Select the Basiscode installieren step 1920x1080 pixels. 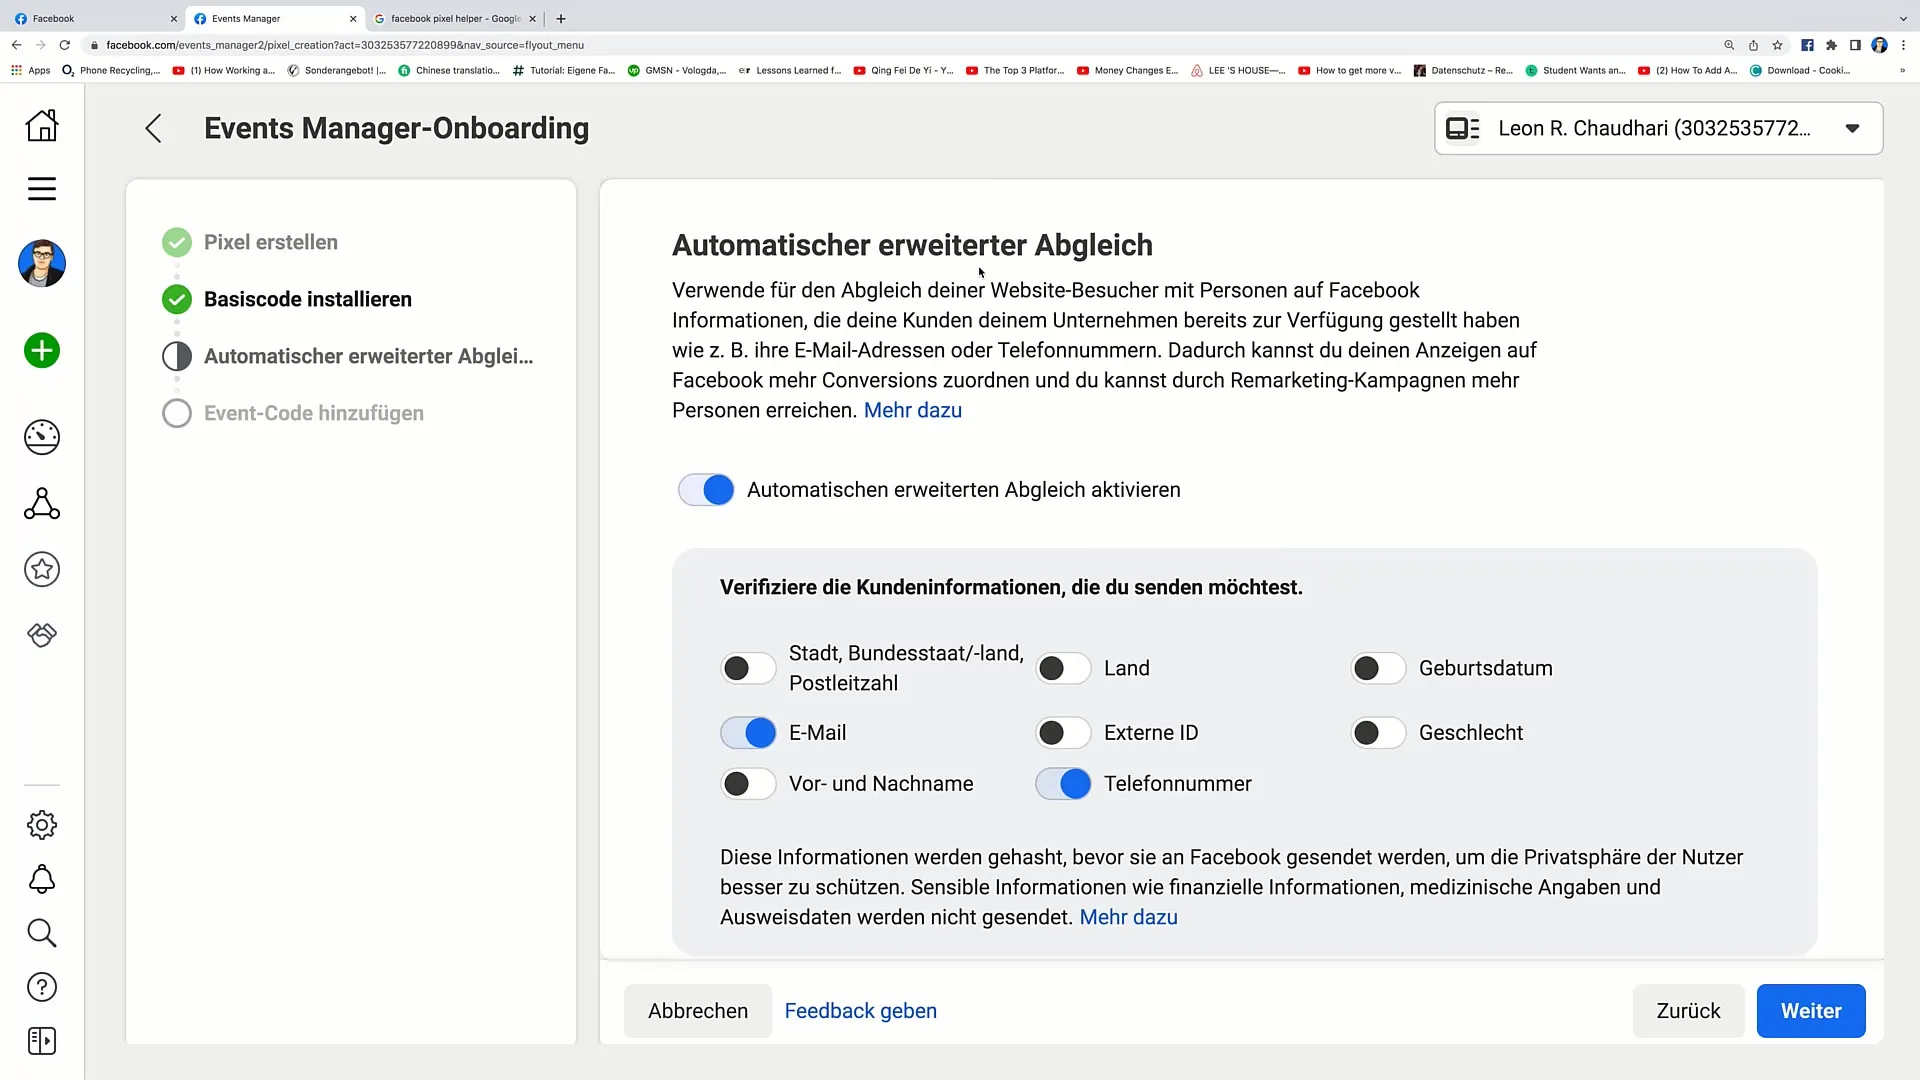(x=287, y=299)
